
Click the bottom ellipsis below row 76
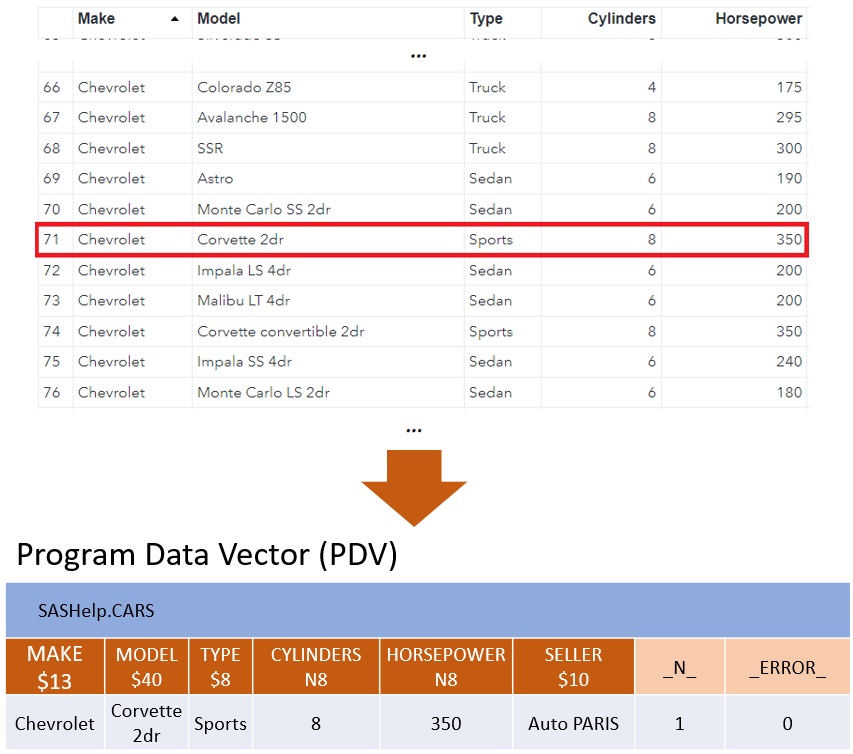coord(414,430)
